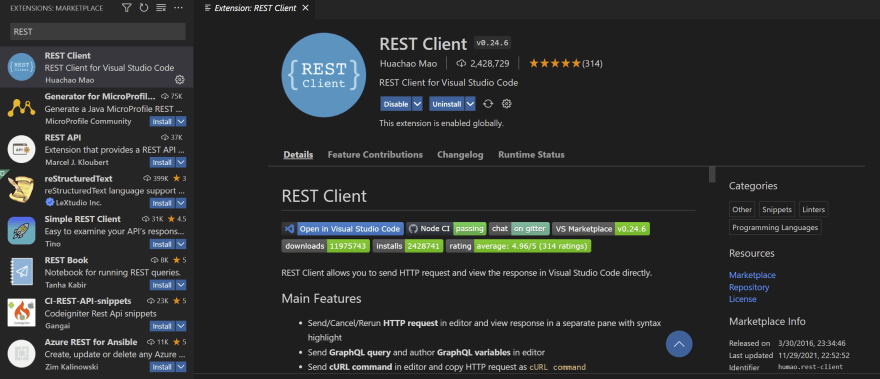Open the Uninstall button dropdown arrow

point(470,104)
